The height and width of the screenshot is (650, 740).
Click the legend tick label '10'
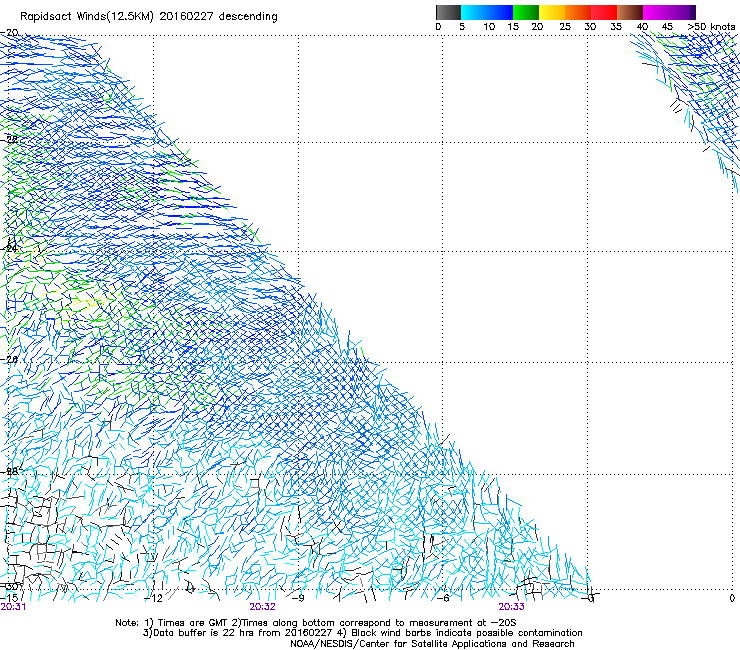489,27
